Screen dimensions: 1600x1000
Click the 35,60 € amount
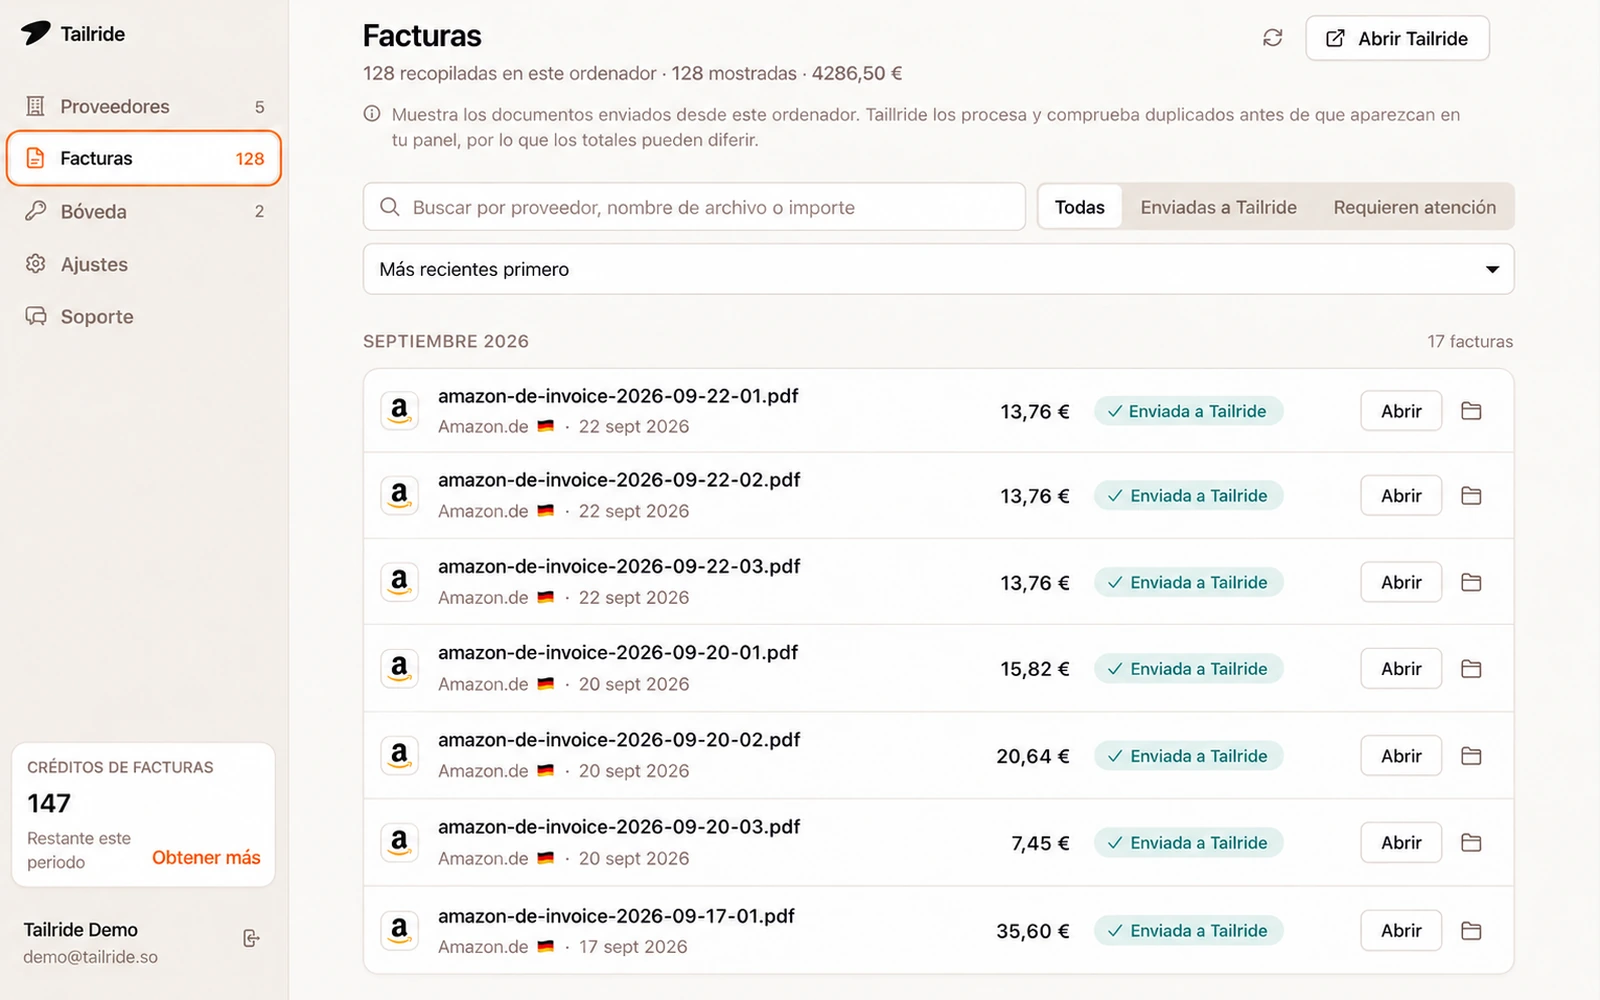point(1032,931)
